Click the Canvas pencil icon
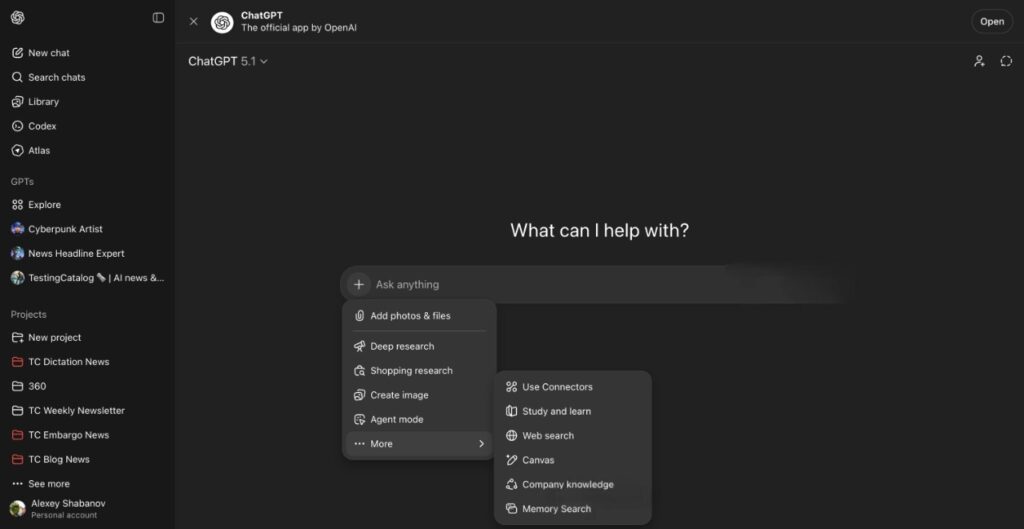 (x=511, y=460)
